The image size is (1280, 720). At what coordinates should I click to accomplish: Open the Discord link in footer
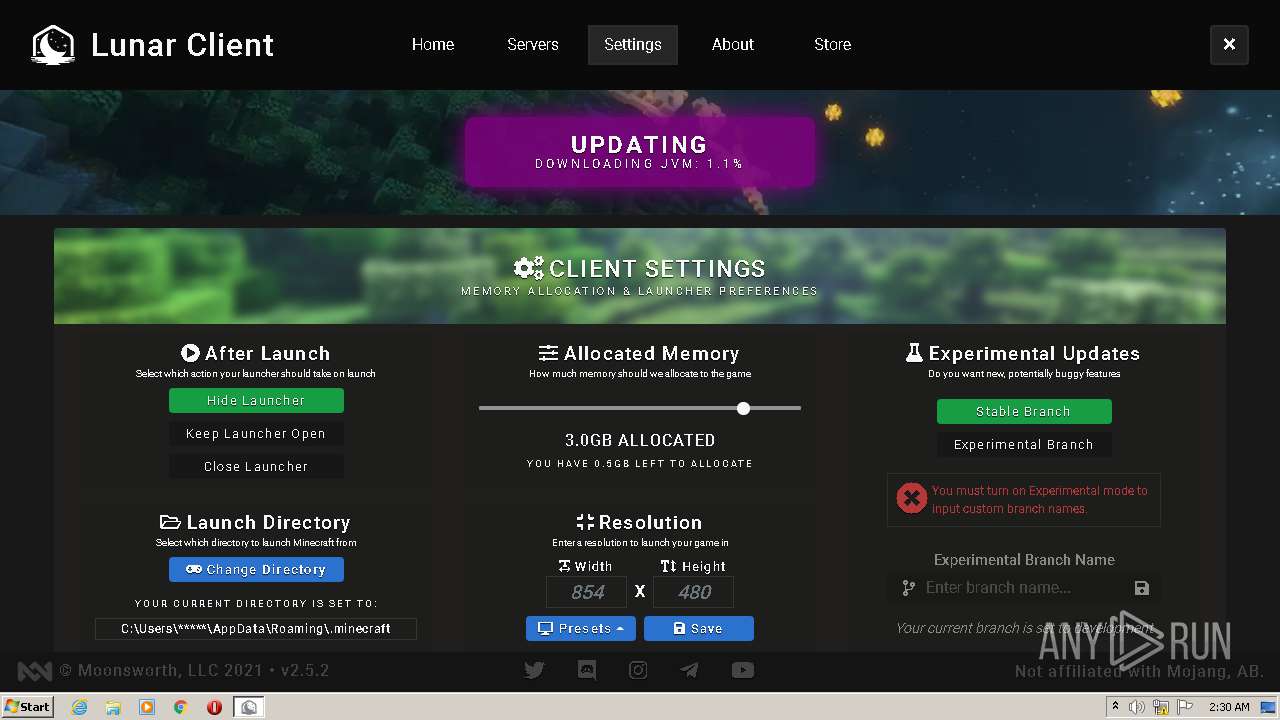pos(587,670)
